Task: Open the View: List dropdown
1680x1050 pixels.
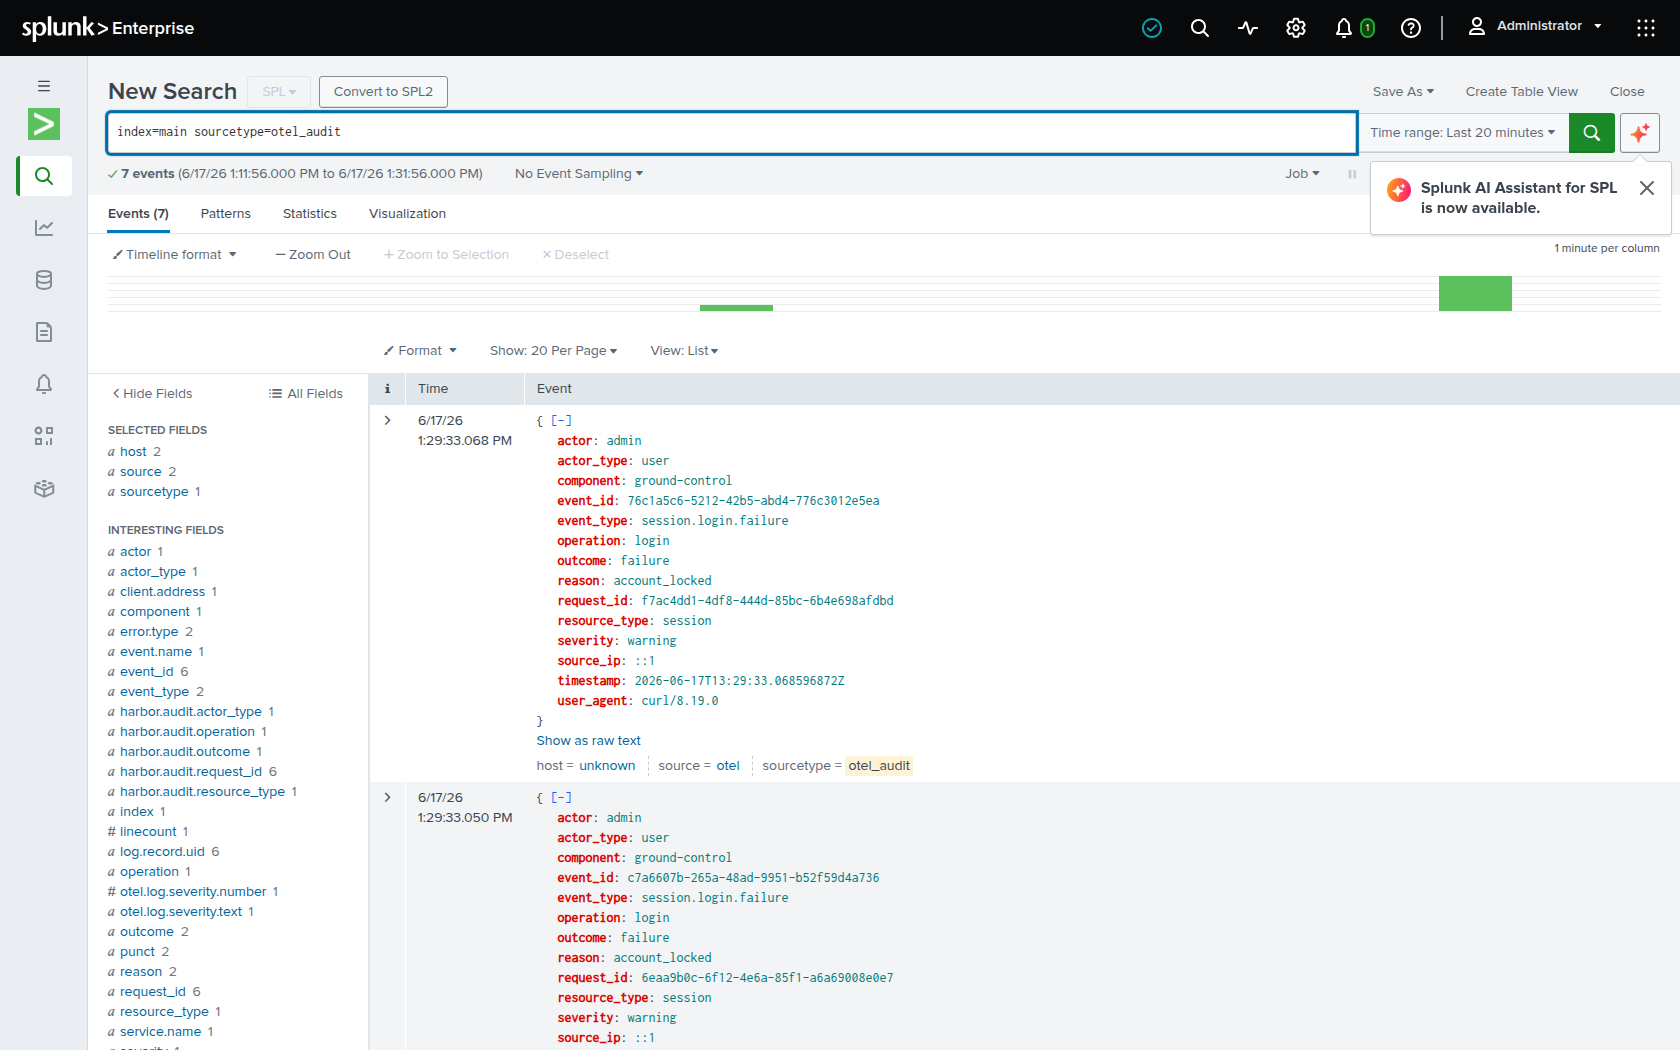Action: 684,351
